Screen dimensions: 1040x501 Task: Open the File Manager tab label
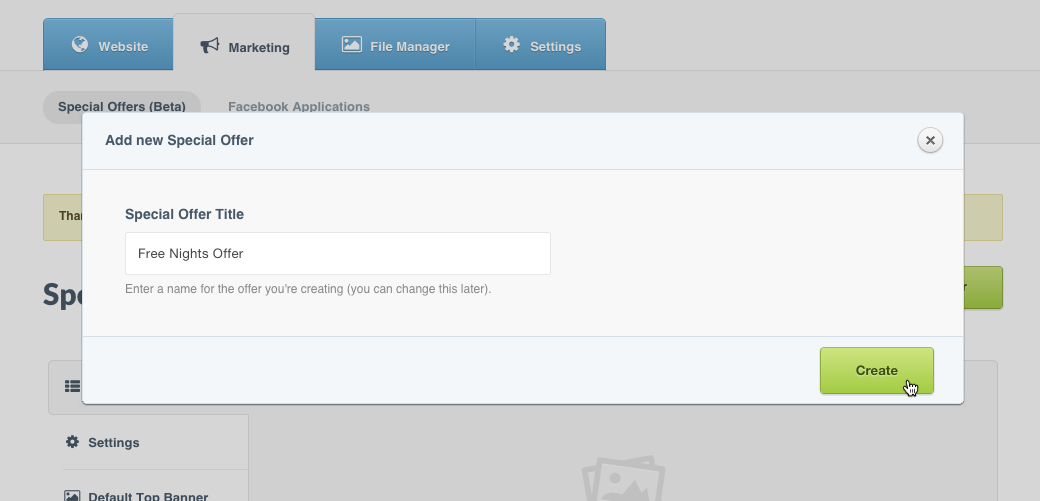click(x=410, y=47)
